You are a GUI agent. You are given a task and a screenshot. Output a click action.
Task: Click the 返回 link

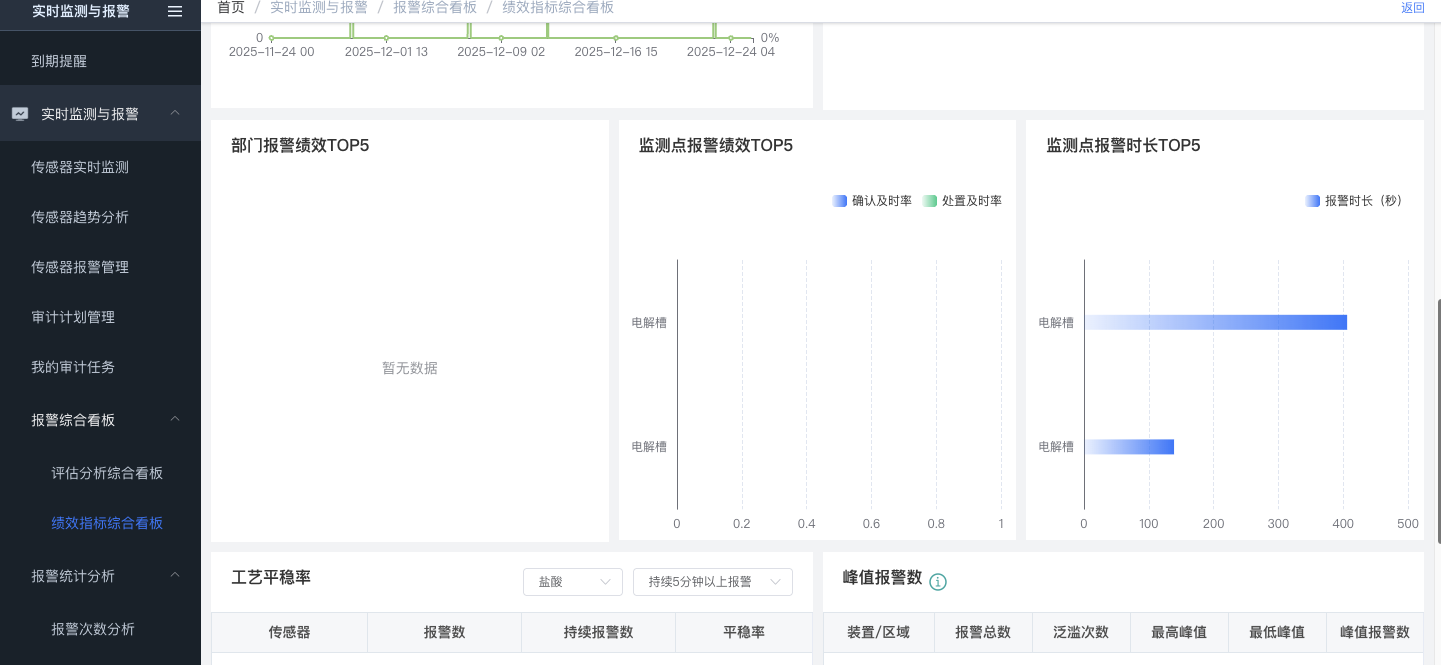point(1412,8)
